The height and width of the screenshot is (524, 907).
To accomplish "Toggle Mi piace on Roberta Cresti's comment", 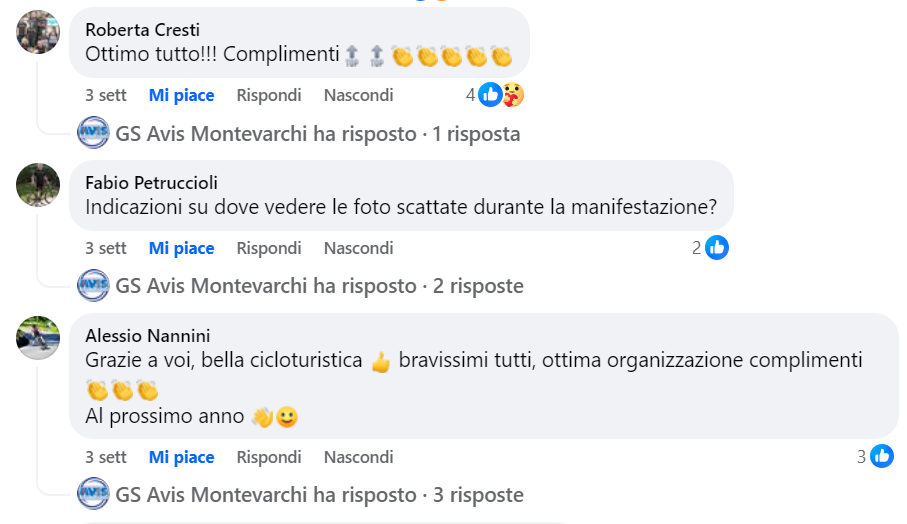I will pyautogui.click(x=181, y=95).
